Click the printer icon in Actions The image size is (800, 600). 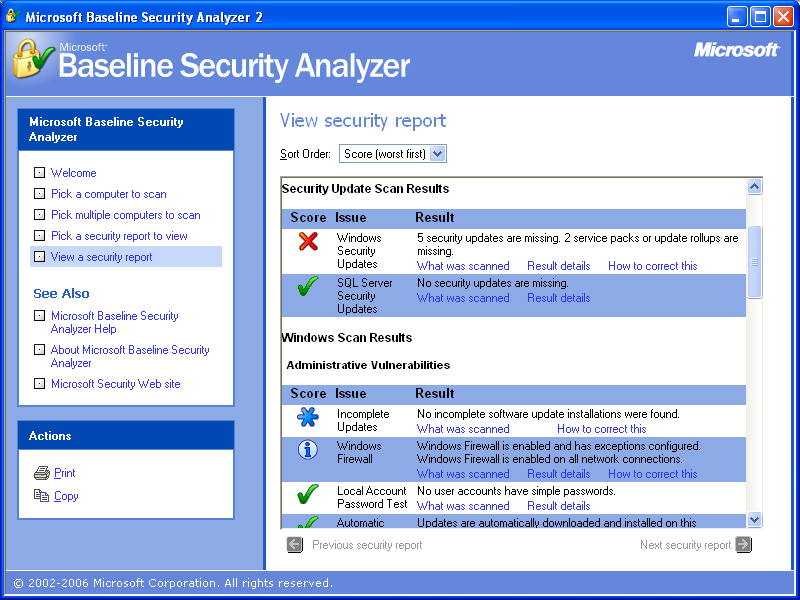click(x=42, y=473)
